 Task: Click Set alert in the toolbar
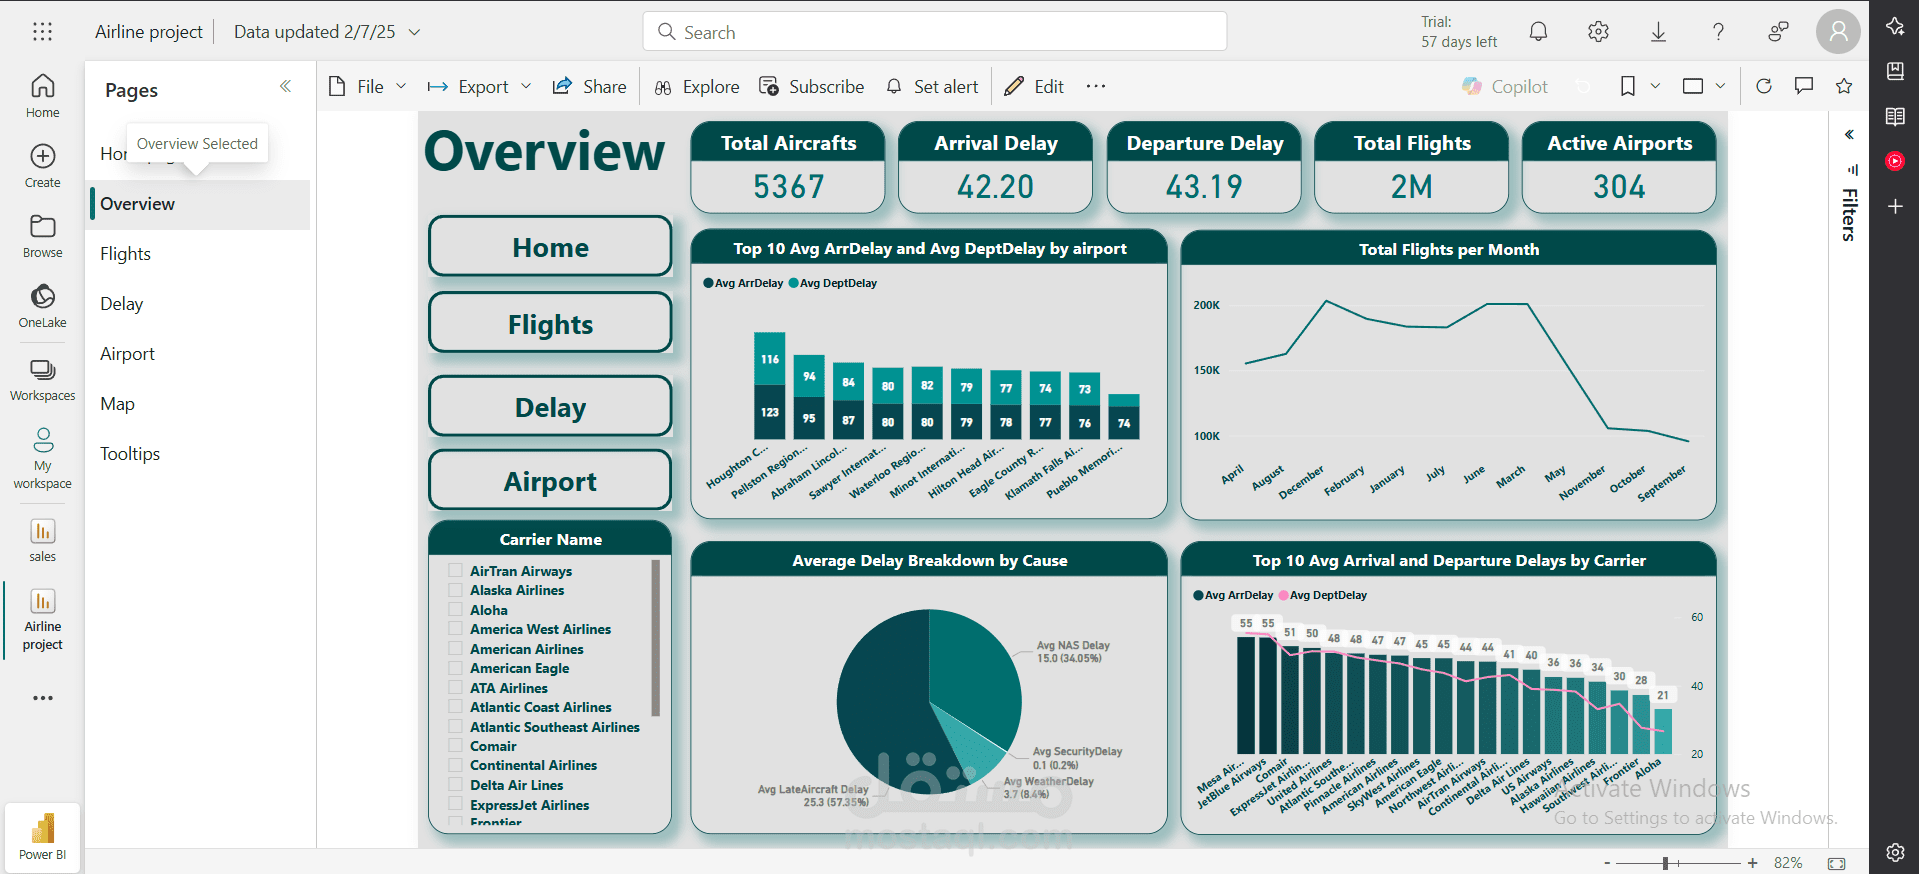click(x=932, y=86)
